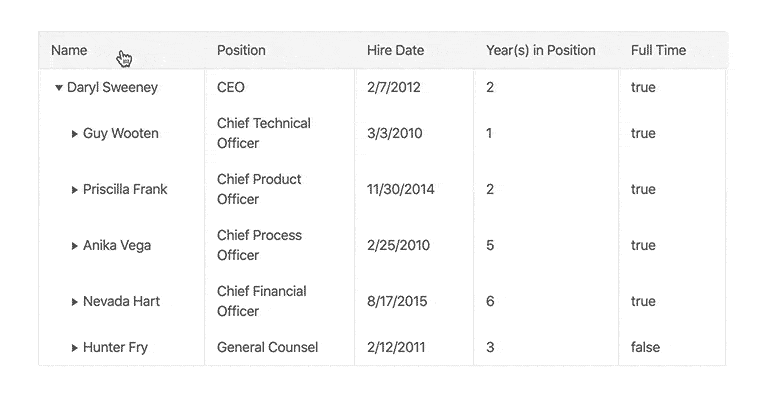Click the 11/30/2014 hire date cell
This screenshot has width=770, height=400.
(414, 189)
